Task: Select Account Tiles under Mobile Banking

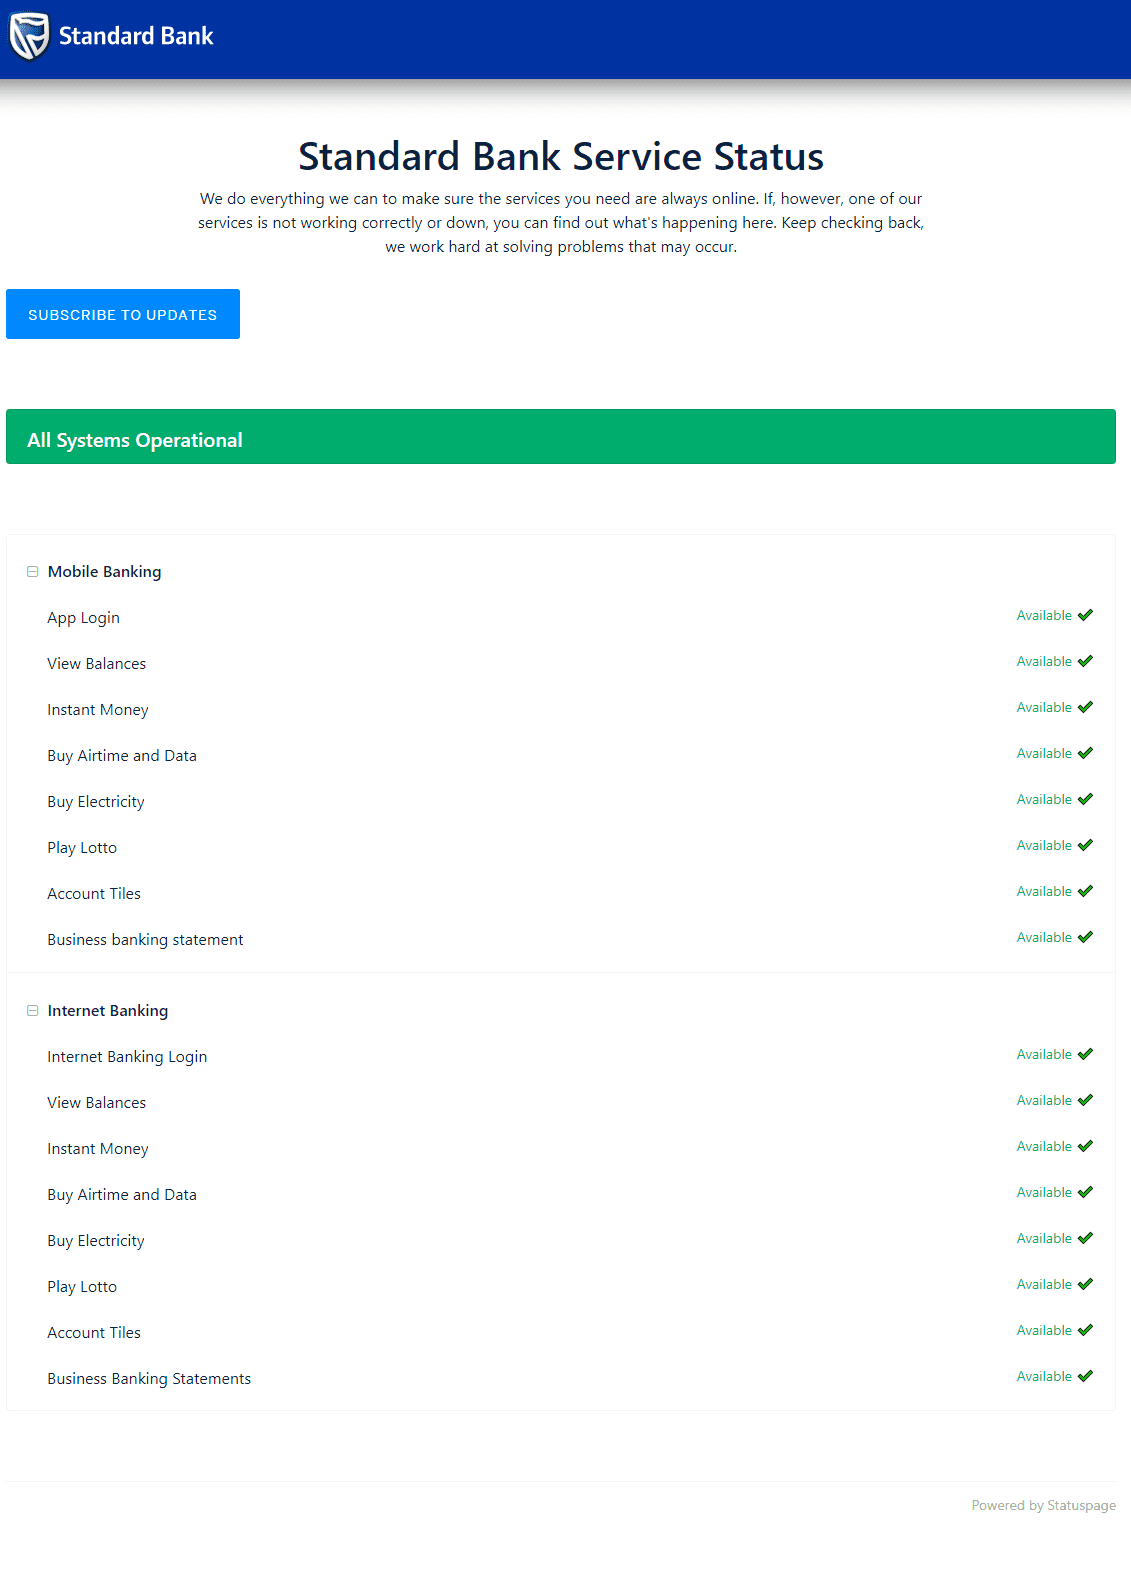Action: pyautogui.click(x=94, y=894)
